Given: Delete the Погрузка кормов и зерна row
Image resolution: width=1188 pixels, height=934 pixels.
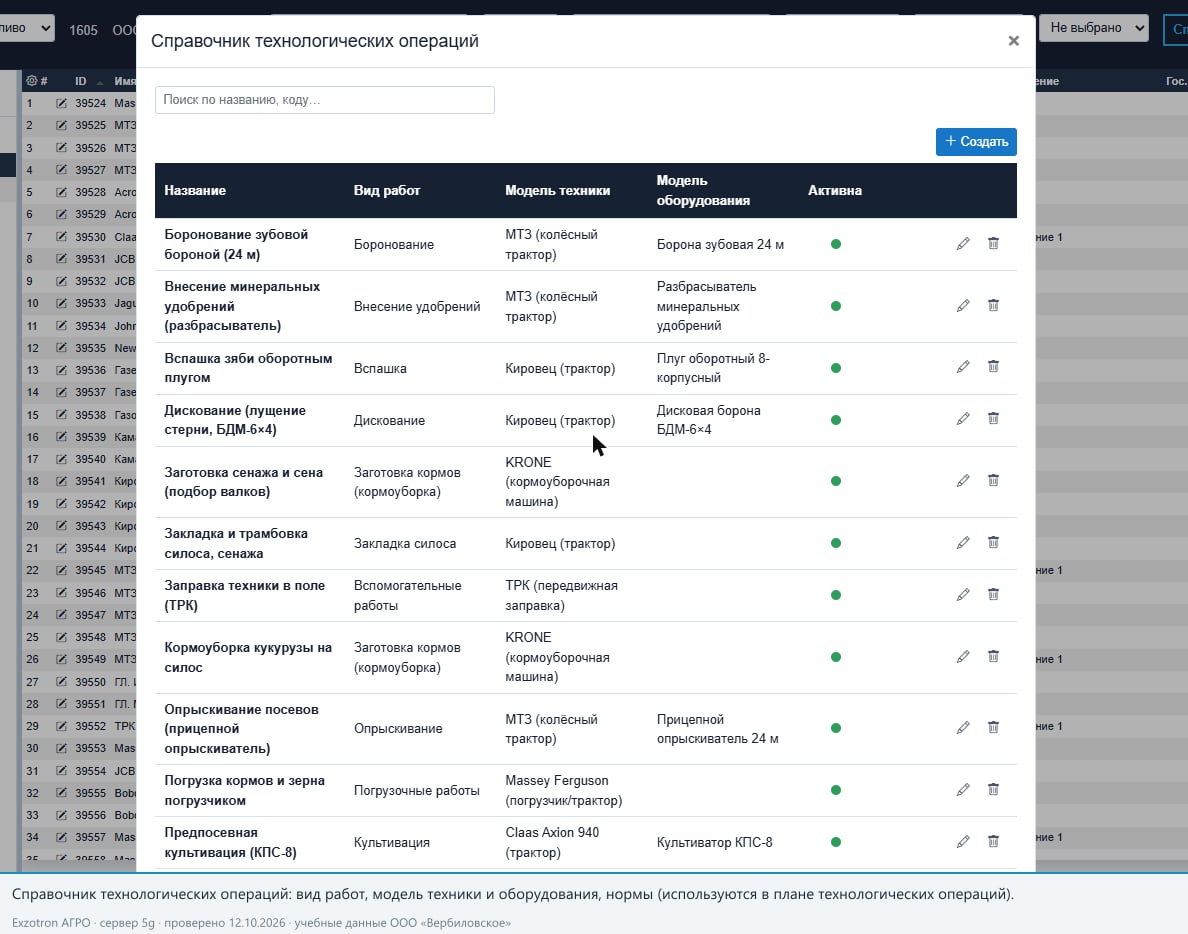Looking at the screenshot, I should click(993, 789).
